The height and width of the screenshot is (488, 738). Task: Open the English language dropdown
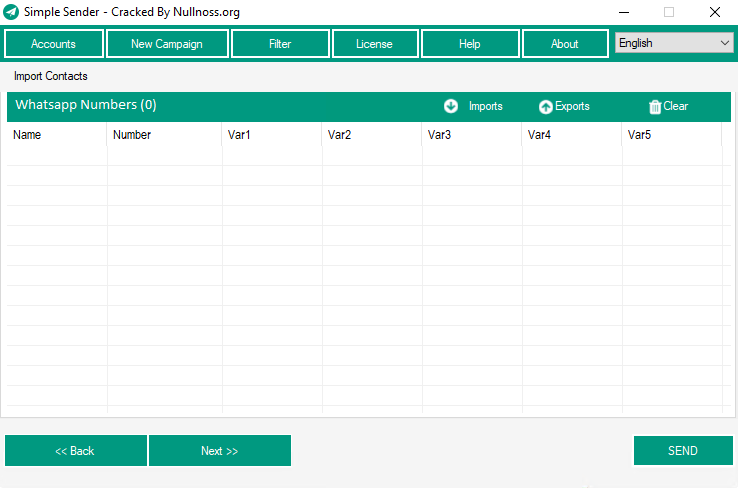tap(674, 43)
